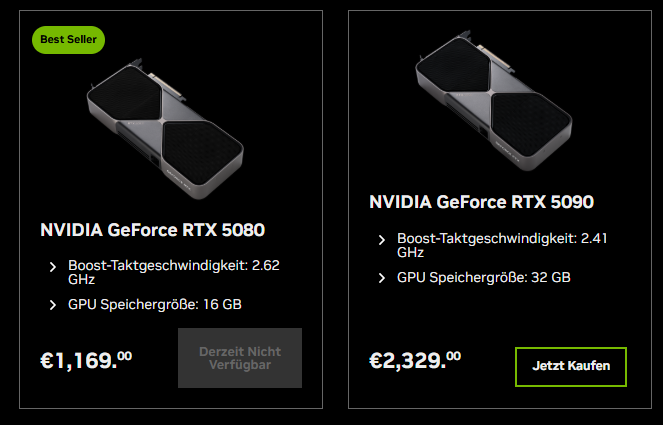Click the .00 cents of the RTX 5090 price
Image resolution: width=663 pixels, height=425 pixels.
pos(453,355)
